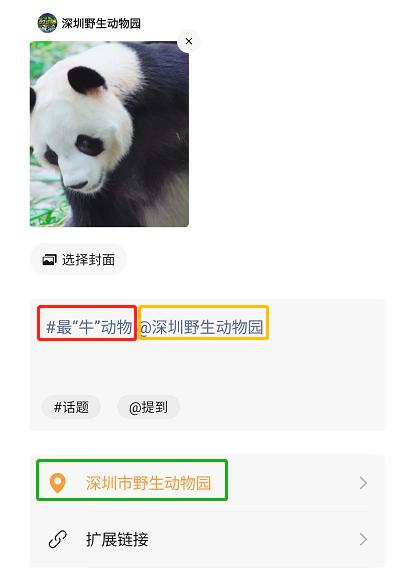Expand the 扩展链接 row chevron
Viewport: 410px width, 585px height.
pyautogui.click(x=363, y=539)
